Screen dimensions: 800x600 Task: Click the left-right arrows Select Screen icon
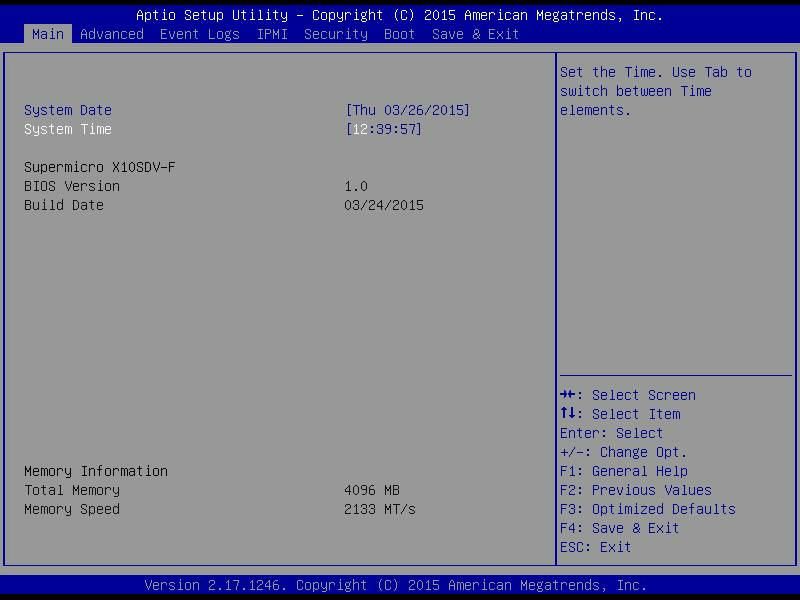tap(568, 394)
